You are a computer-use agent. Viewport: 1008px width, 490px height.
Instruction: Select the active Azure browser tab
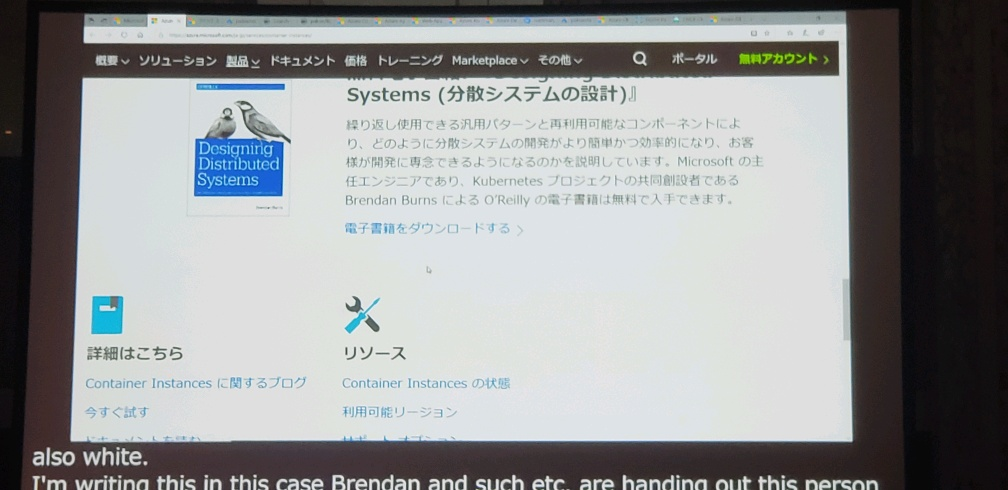167,21
